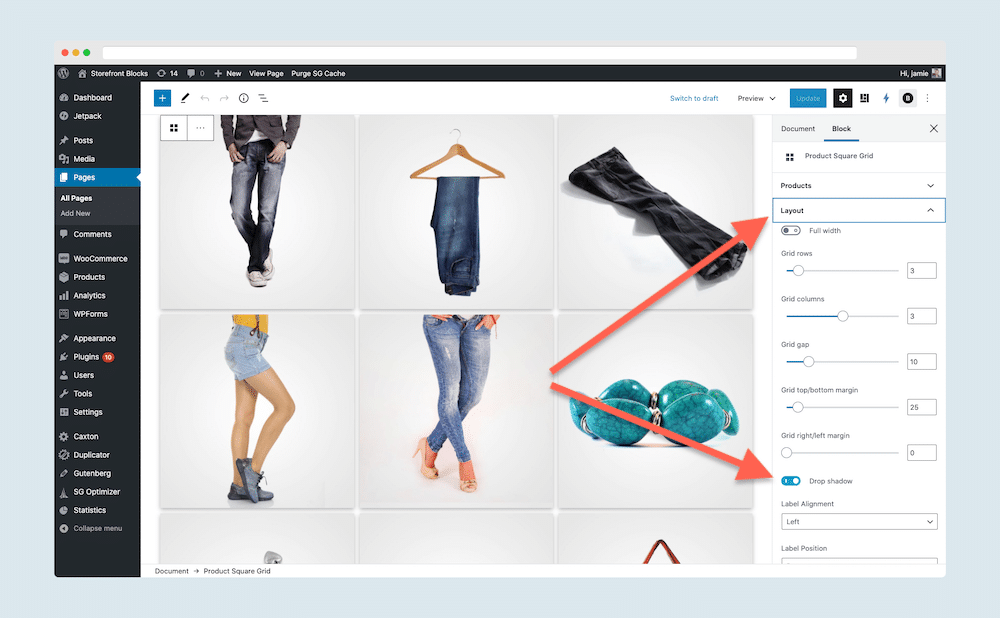Click View Page link

pyautogui.click(x=266, y=73)
